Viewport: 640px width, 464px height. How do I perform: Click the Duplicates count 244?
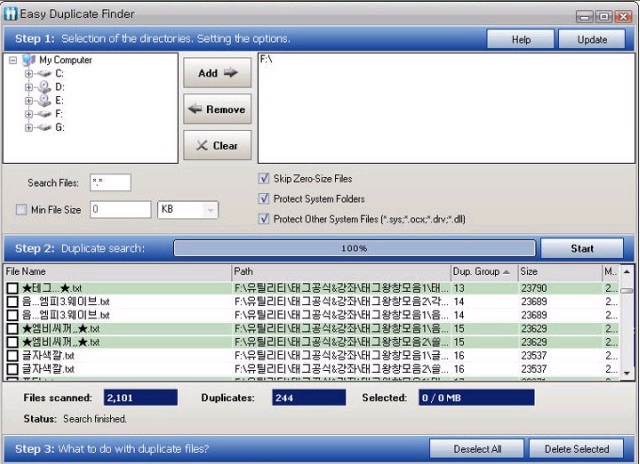309,398
